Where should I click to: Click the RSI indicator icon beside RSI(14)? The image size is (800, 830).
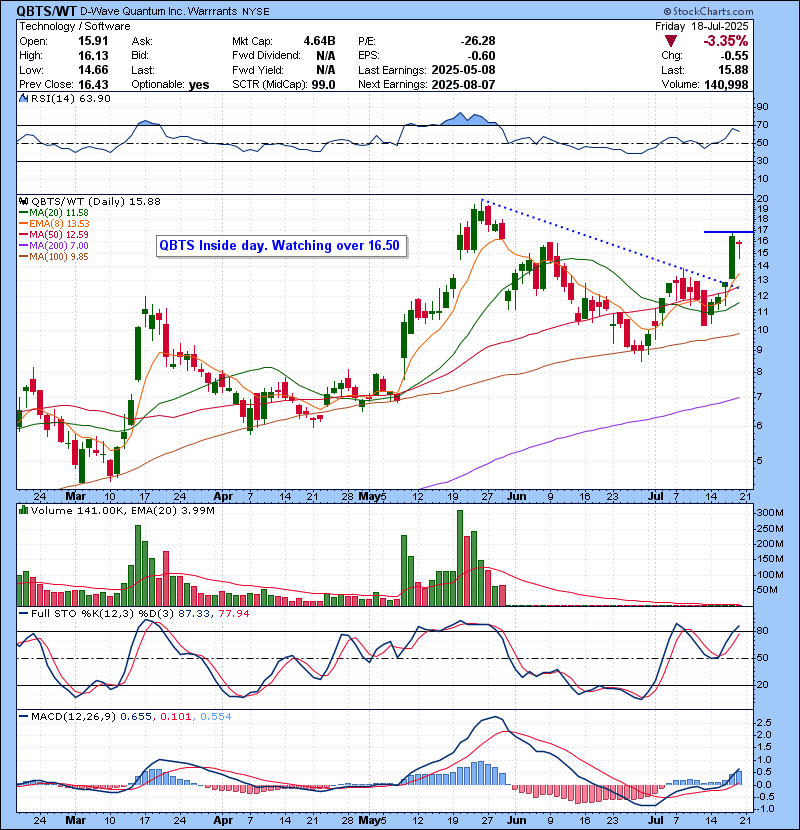point(23,98)
